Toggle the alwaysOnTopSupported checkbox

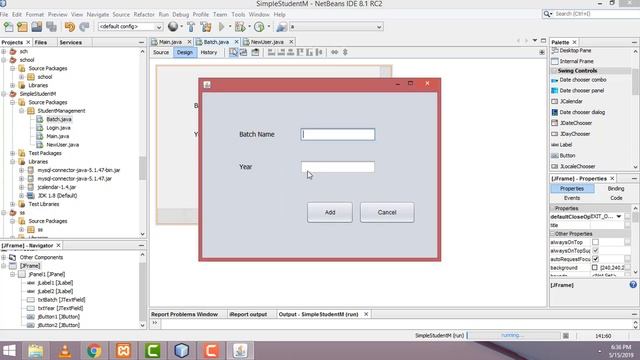coord(595,250)
